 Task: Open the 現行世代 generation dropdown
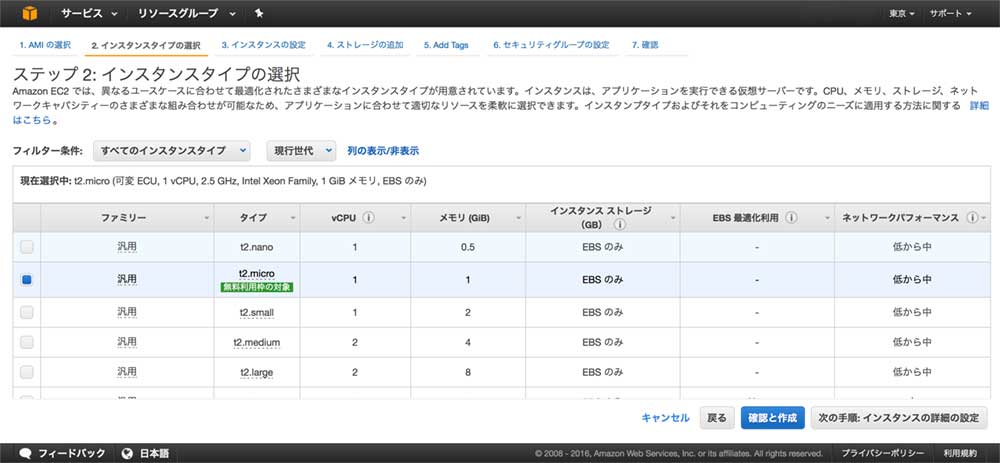pos(301,150)
